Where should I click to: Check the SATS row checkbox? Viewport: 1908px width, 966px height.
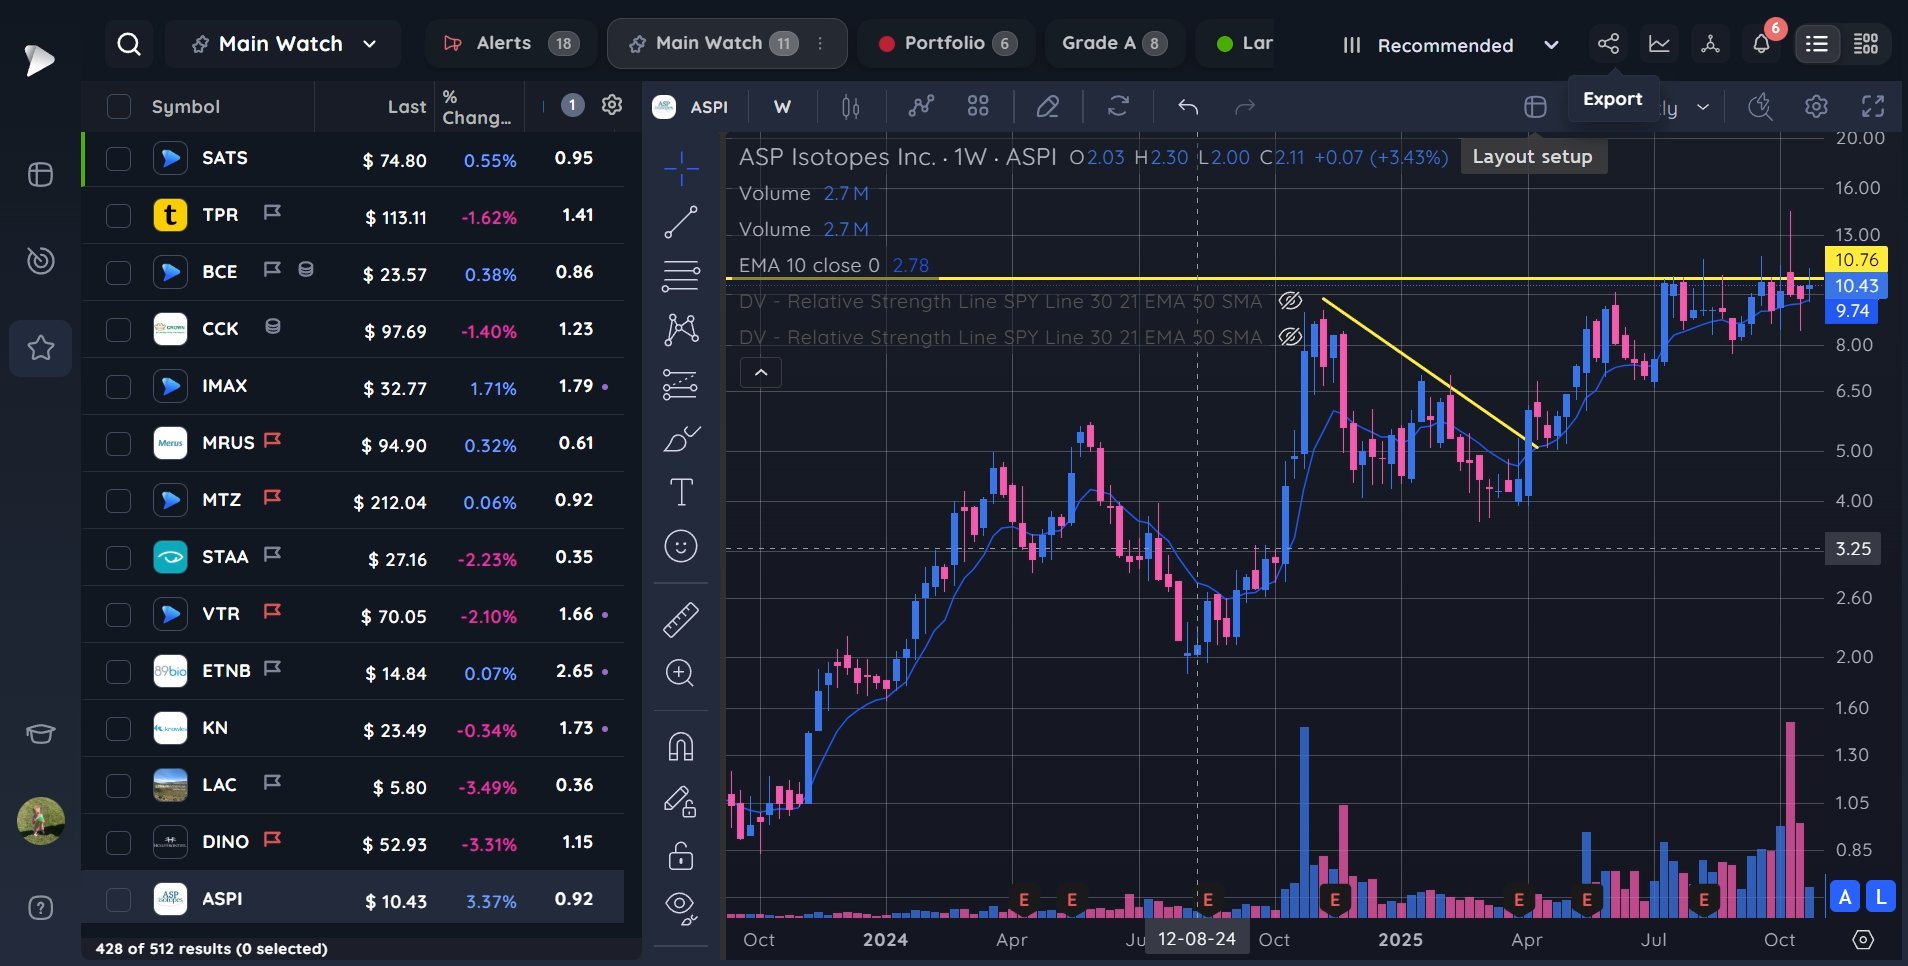point(119,159)
